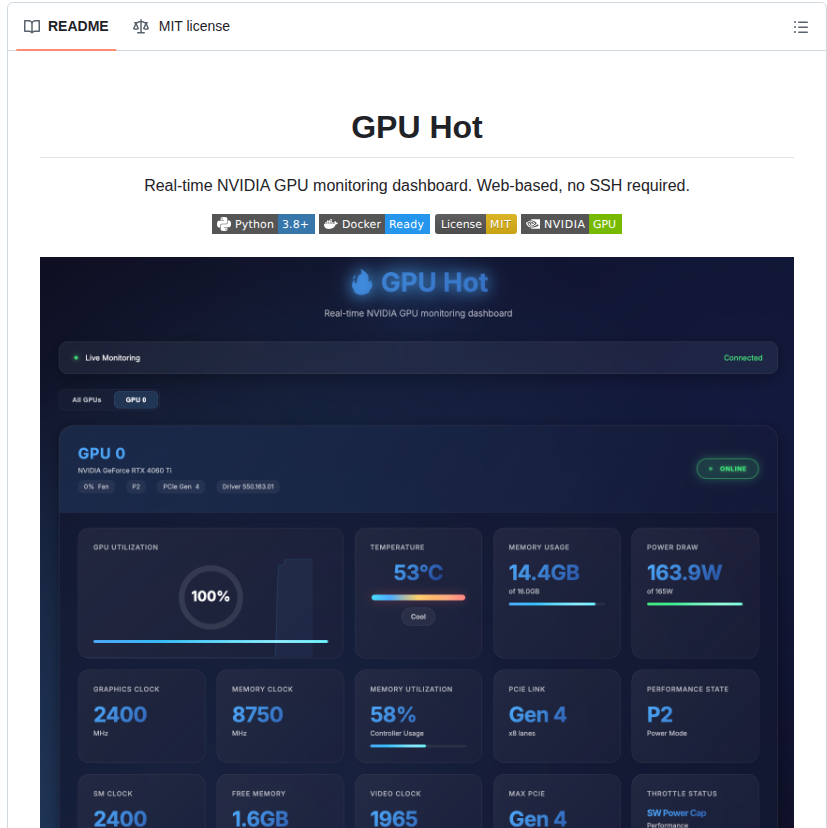Click the Connected status link
Screen dimensions: 827x828
742,357
